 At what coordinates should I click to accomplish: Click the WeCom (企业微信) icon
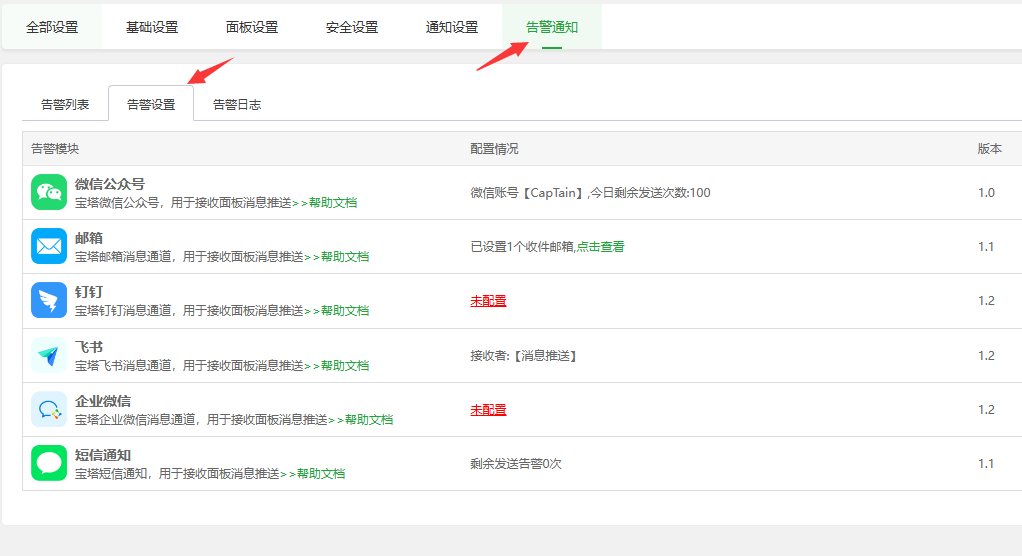click(x=49, y=409)
